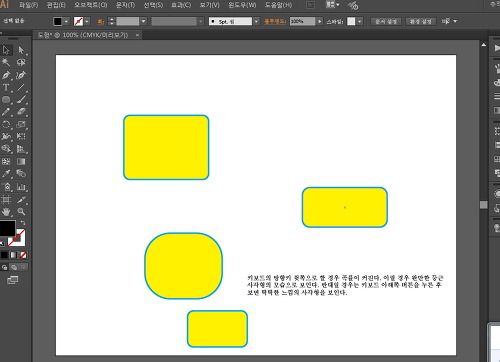Open the graphic style dropdown arrow
Viewport: 500px width, 362px height.
(359, 21)
